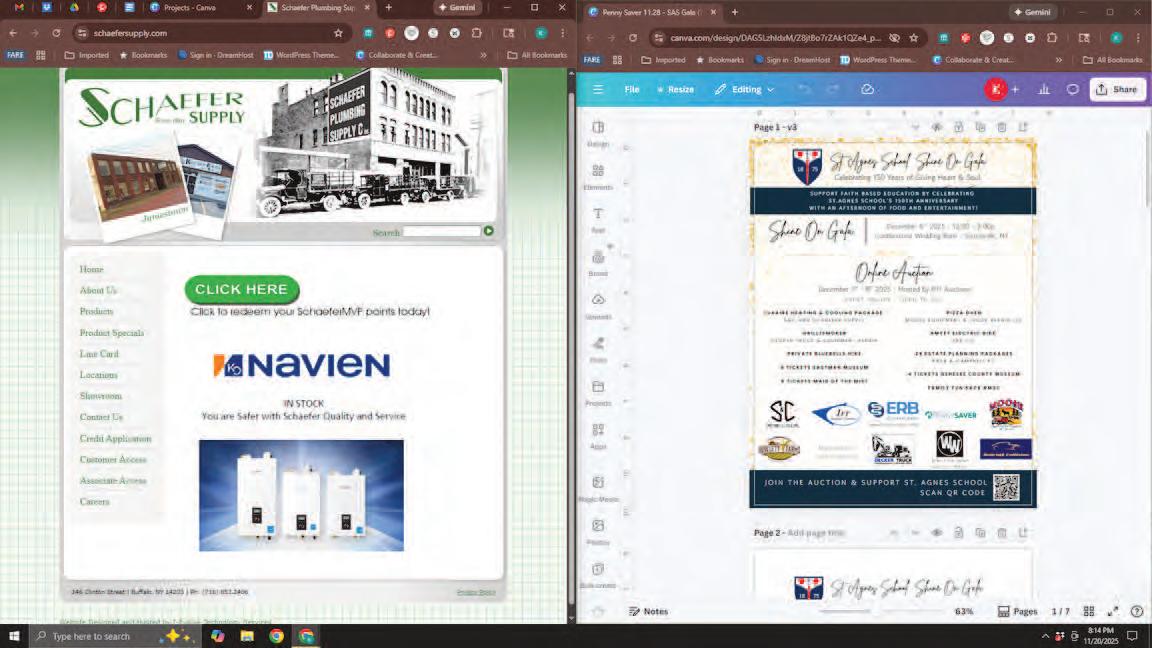Add collaborator with plus icon
Viewport: 1152px width, 648px height.
coord(1015,89)
